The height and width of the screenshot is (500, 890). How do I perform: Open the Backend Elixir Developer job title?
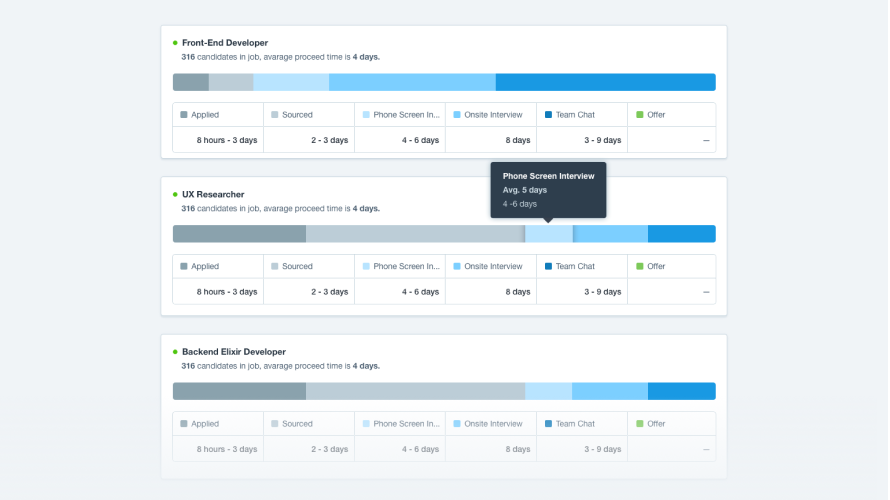(x=233, y=352)
